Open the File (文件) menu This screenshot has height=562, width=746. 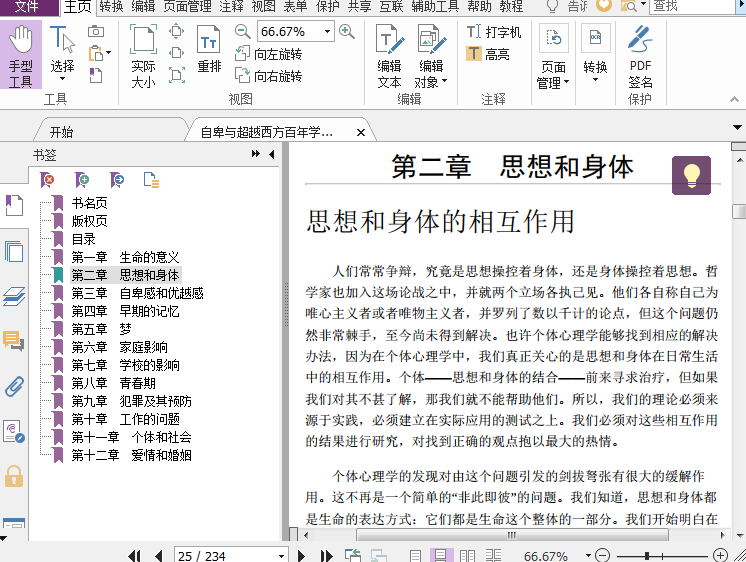(27, 7)
